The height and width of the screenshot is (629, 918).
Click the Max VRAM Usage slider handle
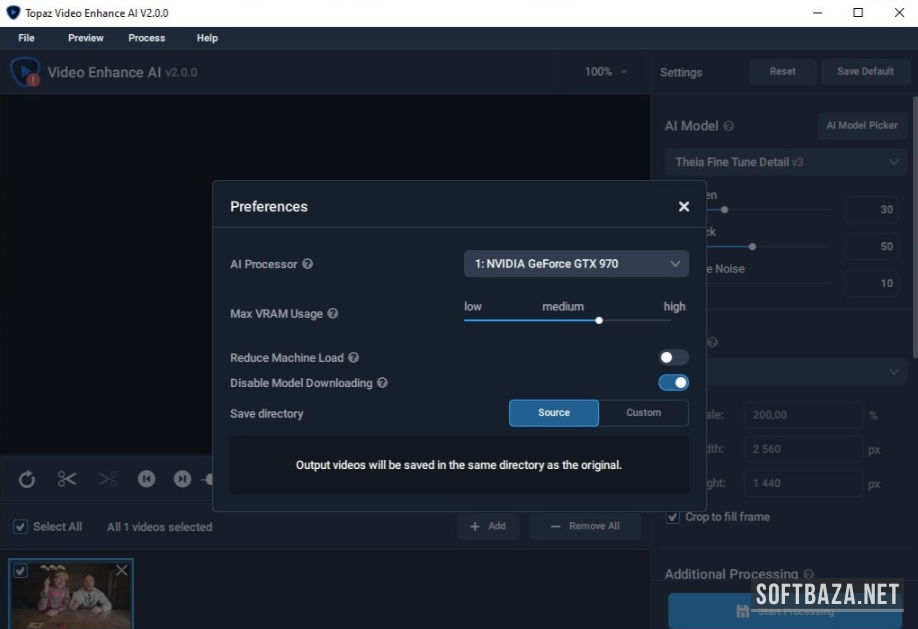point(599,320)
